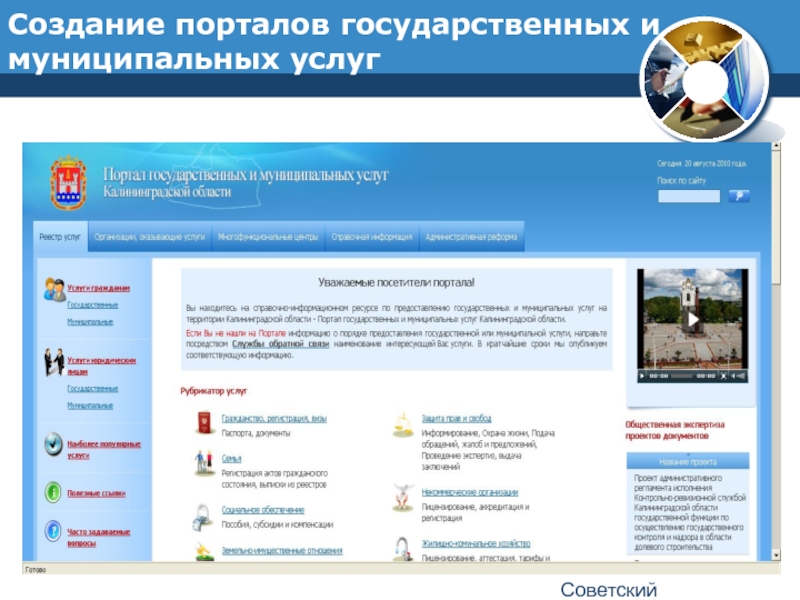Click the red passport citizenship icon
800x600 pixels.
(205, 422)
